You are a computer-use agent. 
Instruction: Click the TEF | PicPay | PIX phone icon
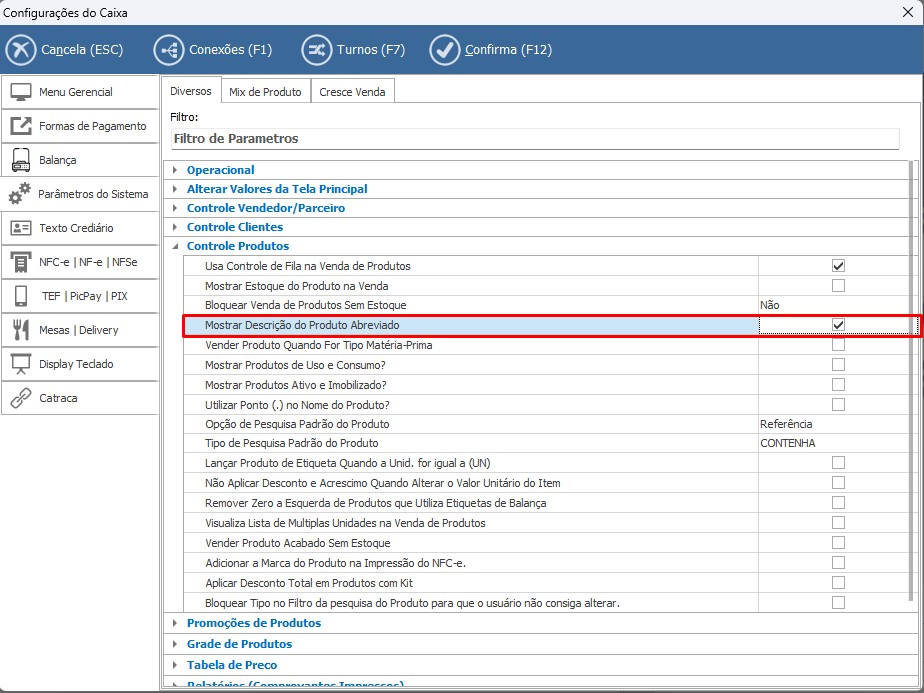coord(21,296)
